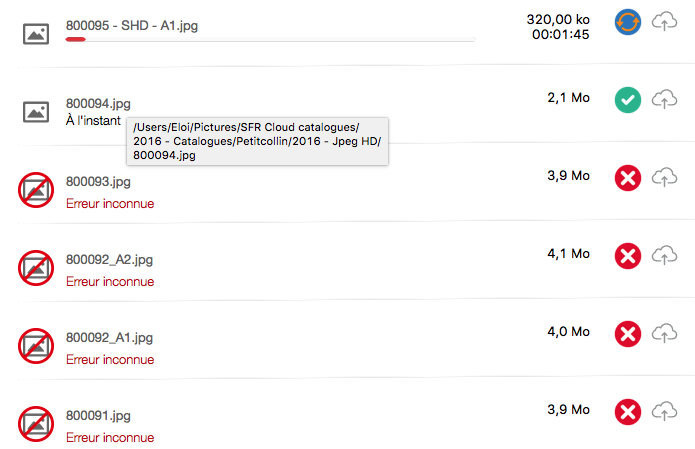Screen dimensions: 695x449
Task: Click the upload progress bar for 800095
Action: [x=270, y=40]
